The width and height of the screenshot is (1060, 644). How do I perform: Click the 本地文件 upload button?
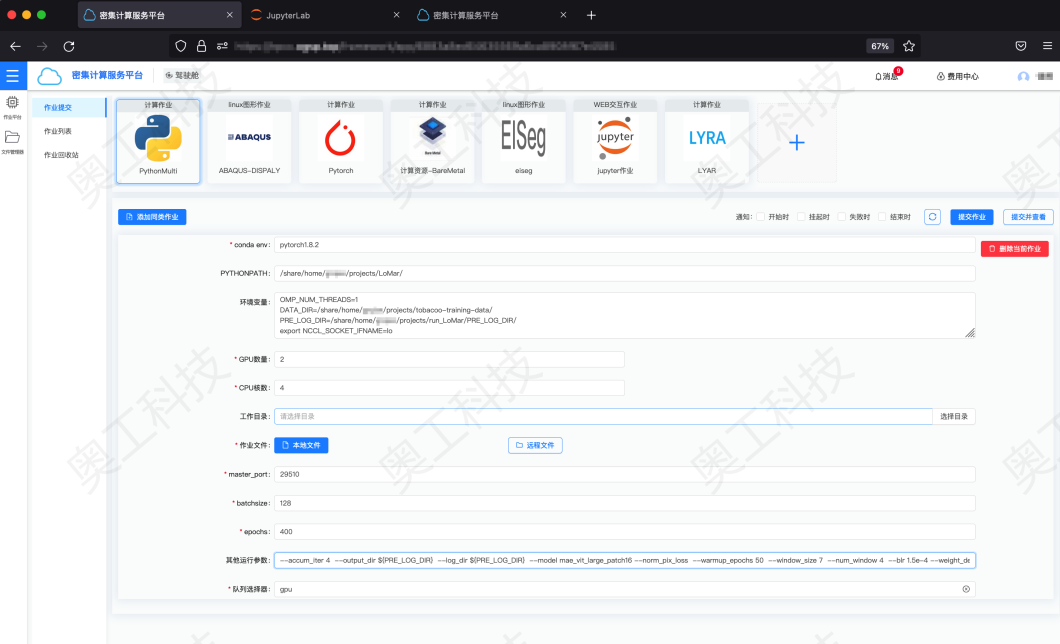pos(302,445)
